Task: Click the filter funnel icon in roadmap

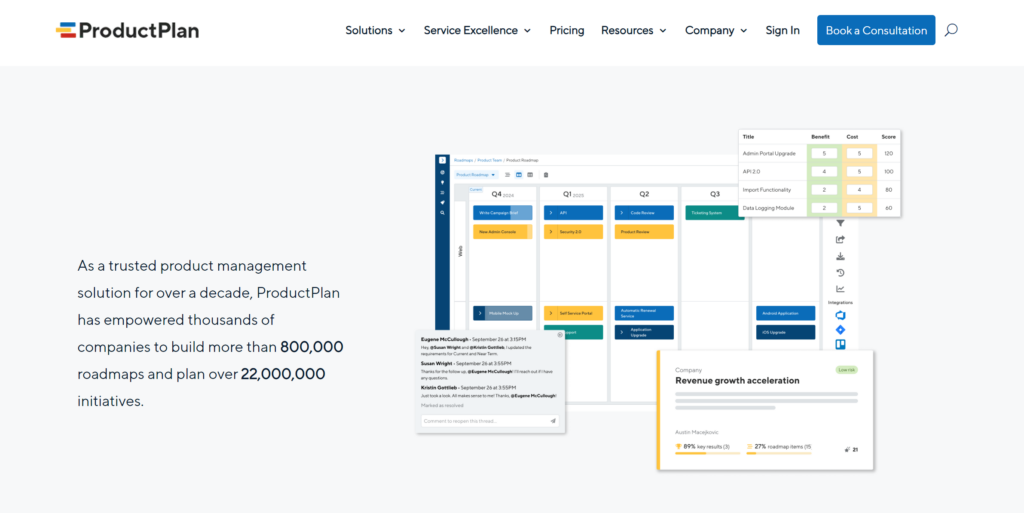Action: coord(840,223)
